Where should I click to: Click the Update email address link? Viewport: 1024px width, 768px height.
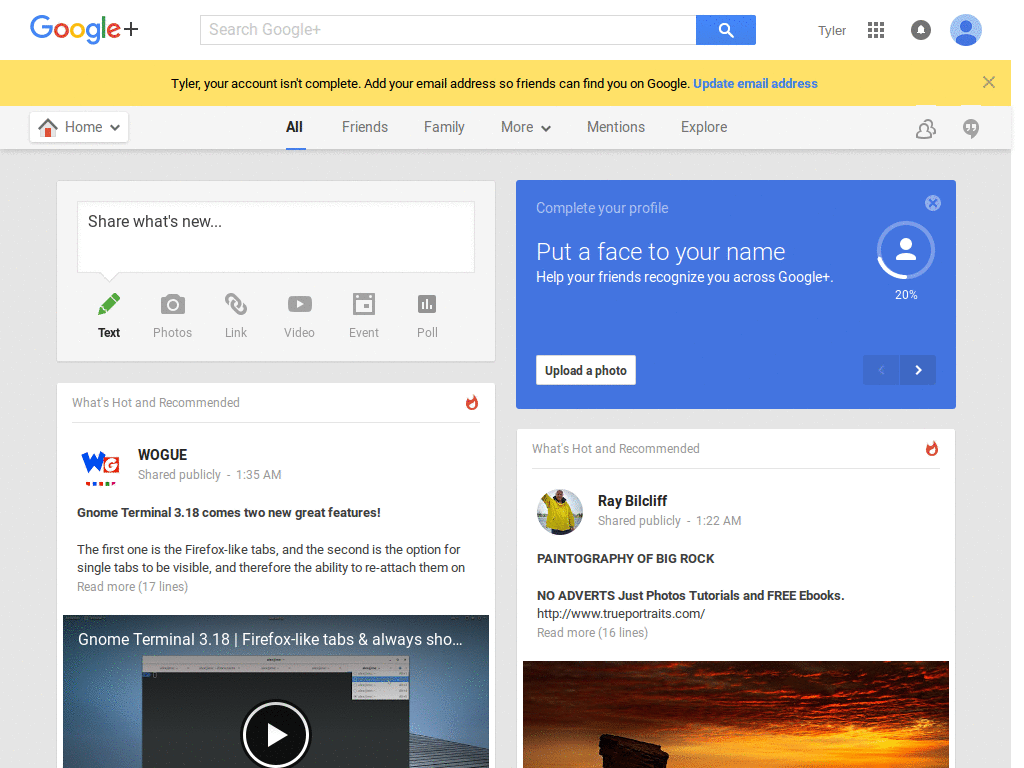(755, 84)
